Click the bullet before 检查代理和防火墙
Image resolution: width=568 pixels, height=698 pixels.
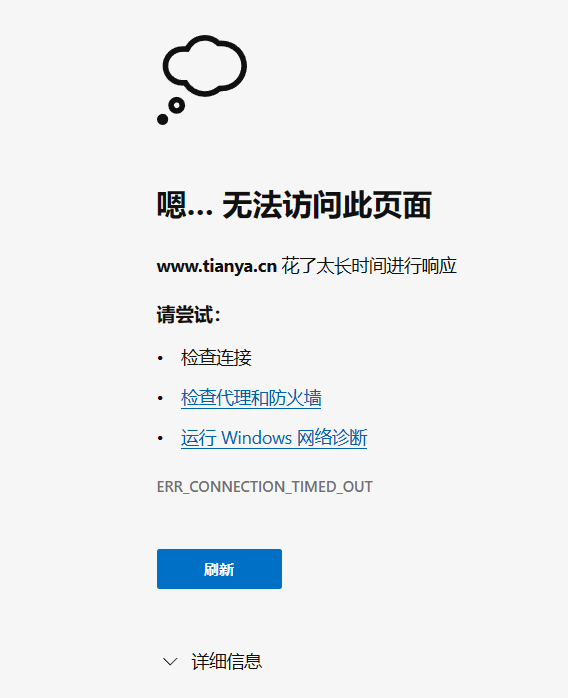coord(160,398)
